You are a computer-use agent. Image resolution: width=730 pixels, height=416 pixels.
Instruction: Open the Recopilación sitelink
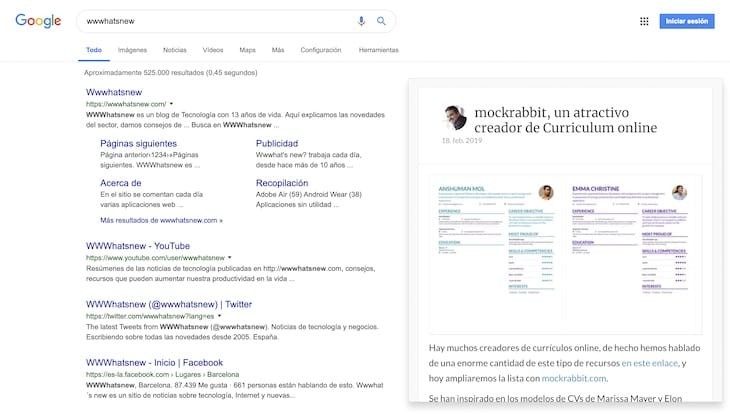click(282, 183)
